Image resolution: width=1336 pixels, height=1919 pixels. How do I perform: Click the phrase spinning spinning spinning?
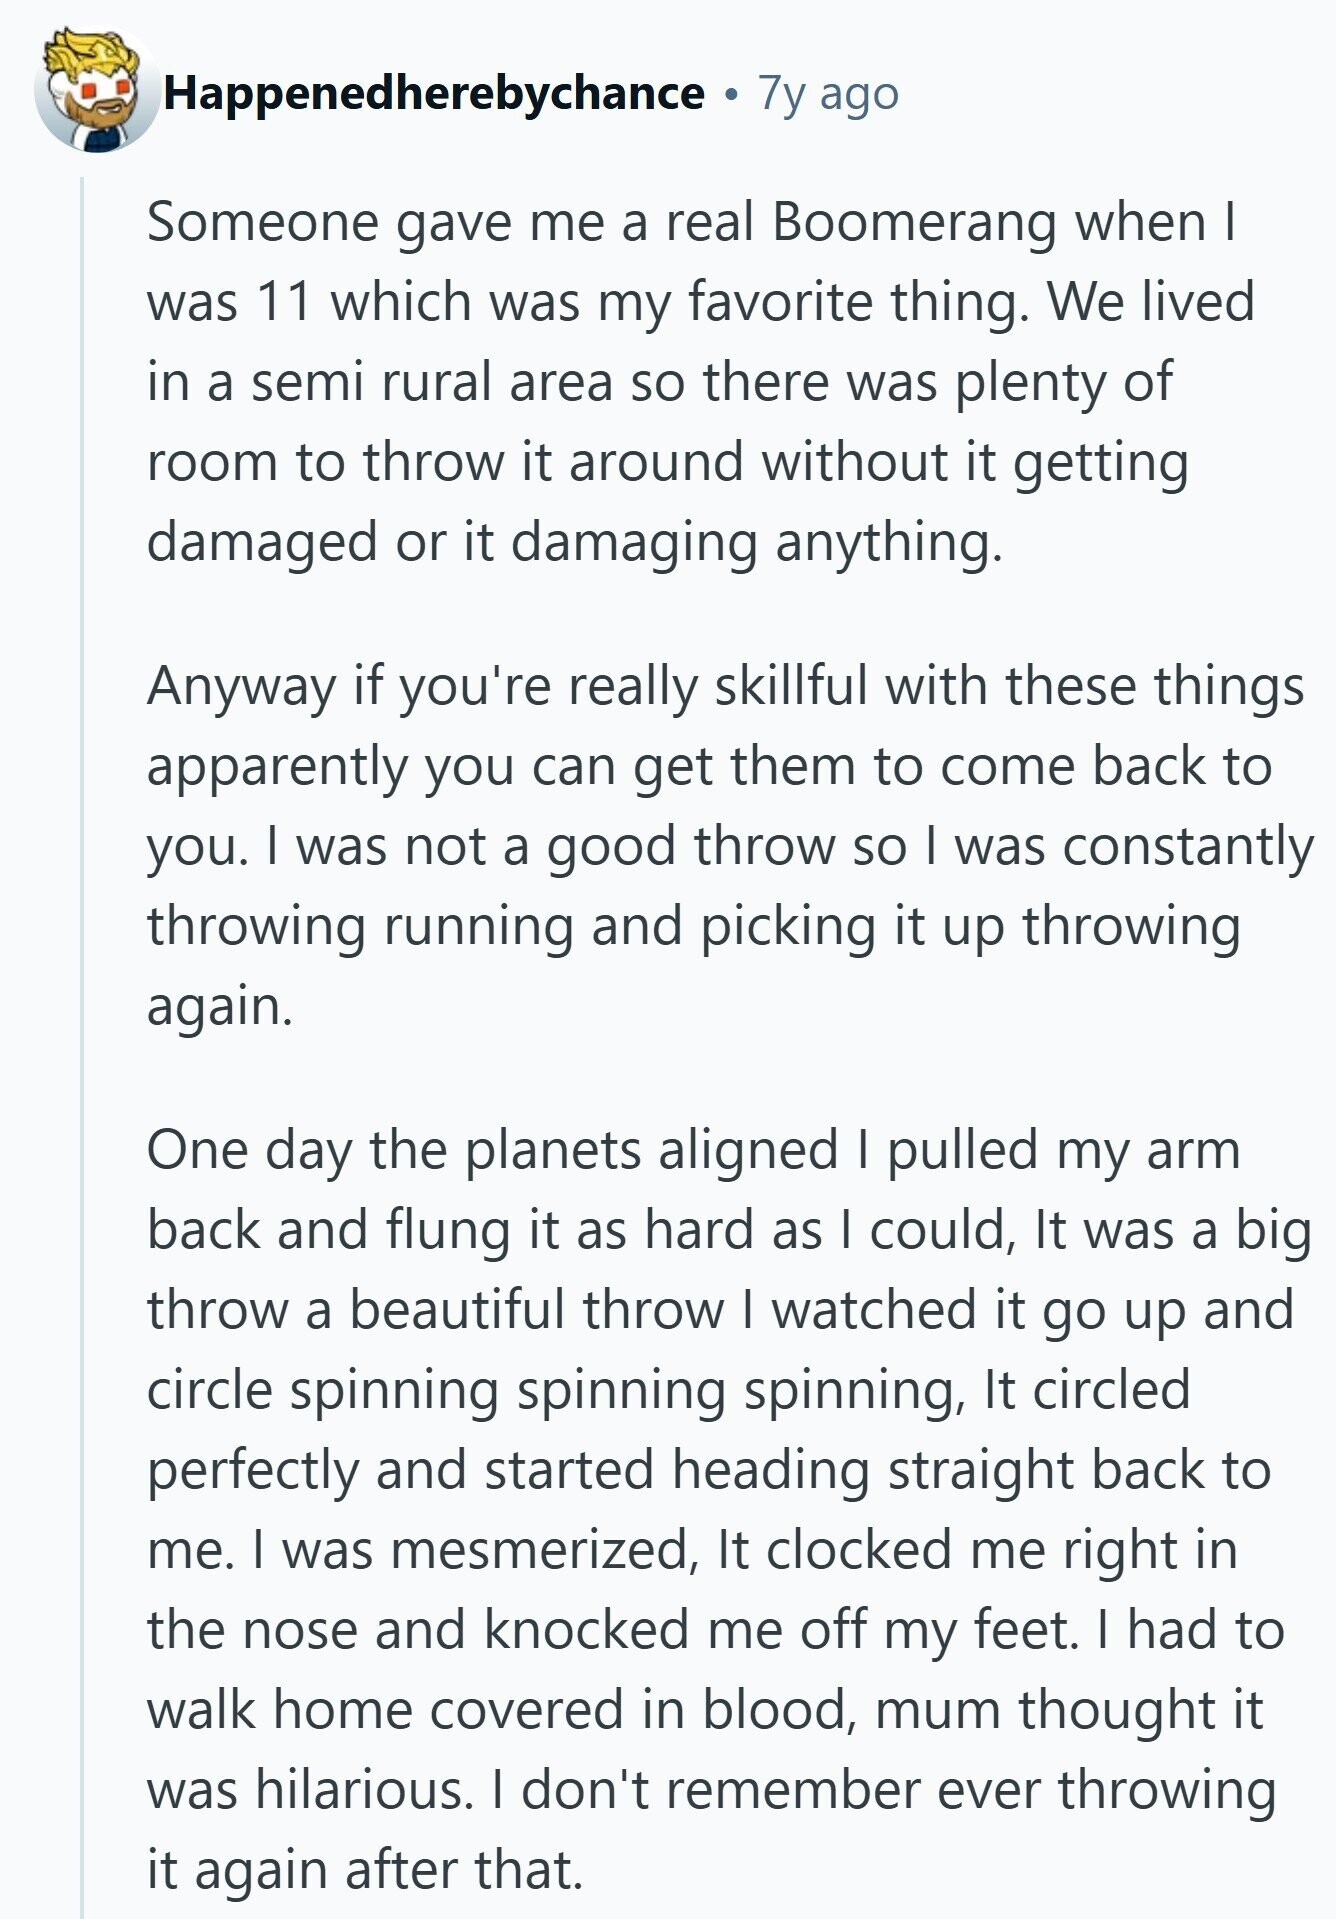pos(622,1390)
